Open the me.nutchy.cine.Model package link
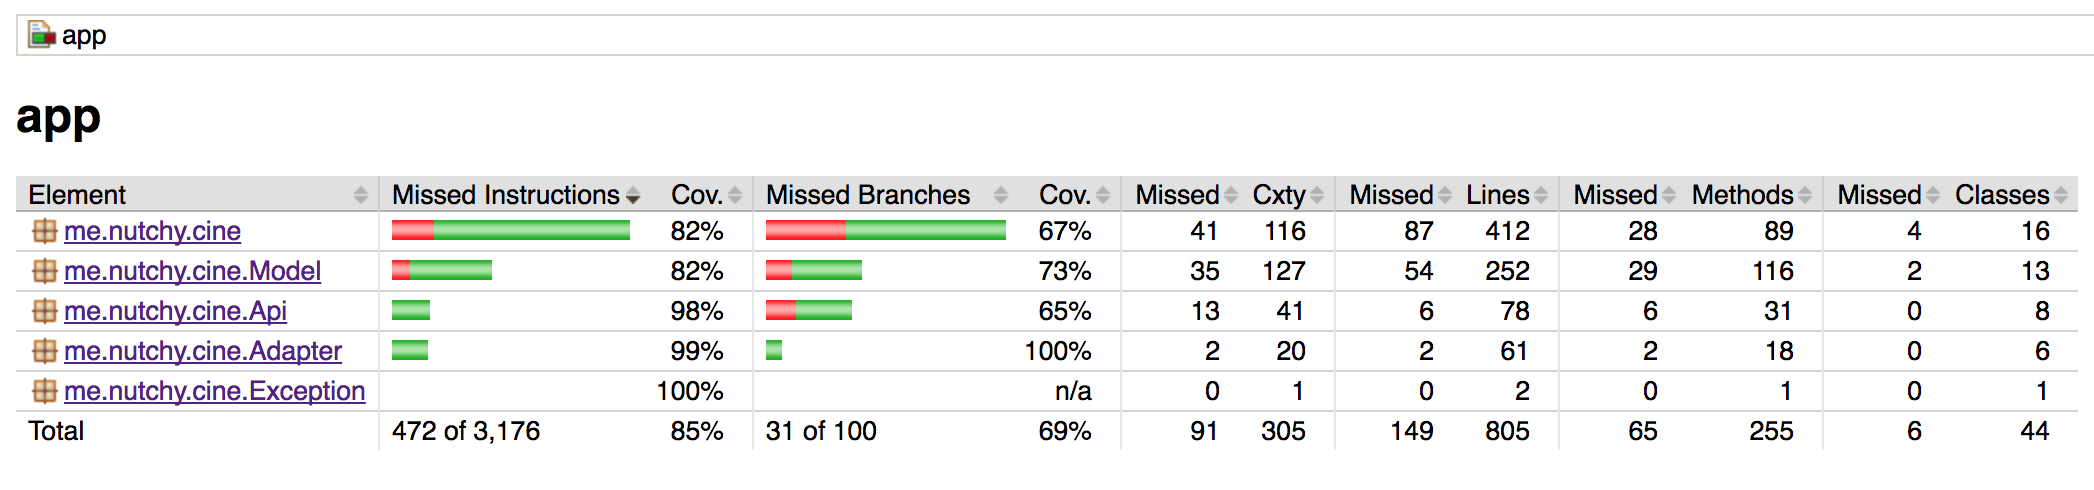Screen dimensions: 2094x490 click(x=192, y=271)
